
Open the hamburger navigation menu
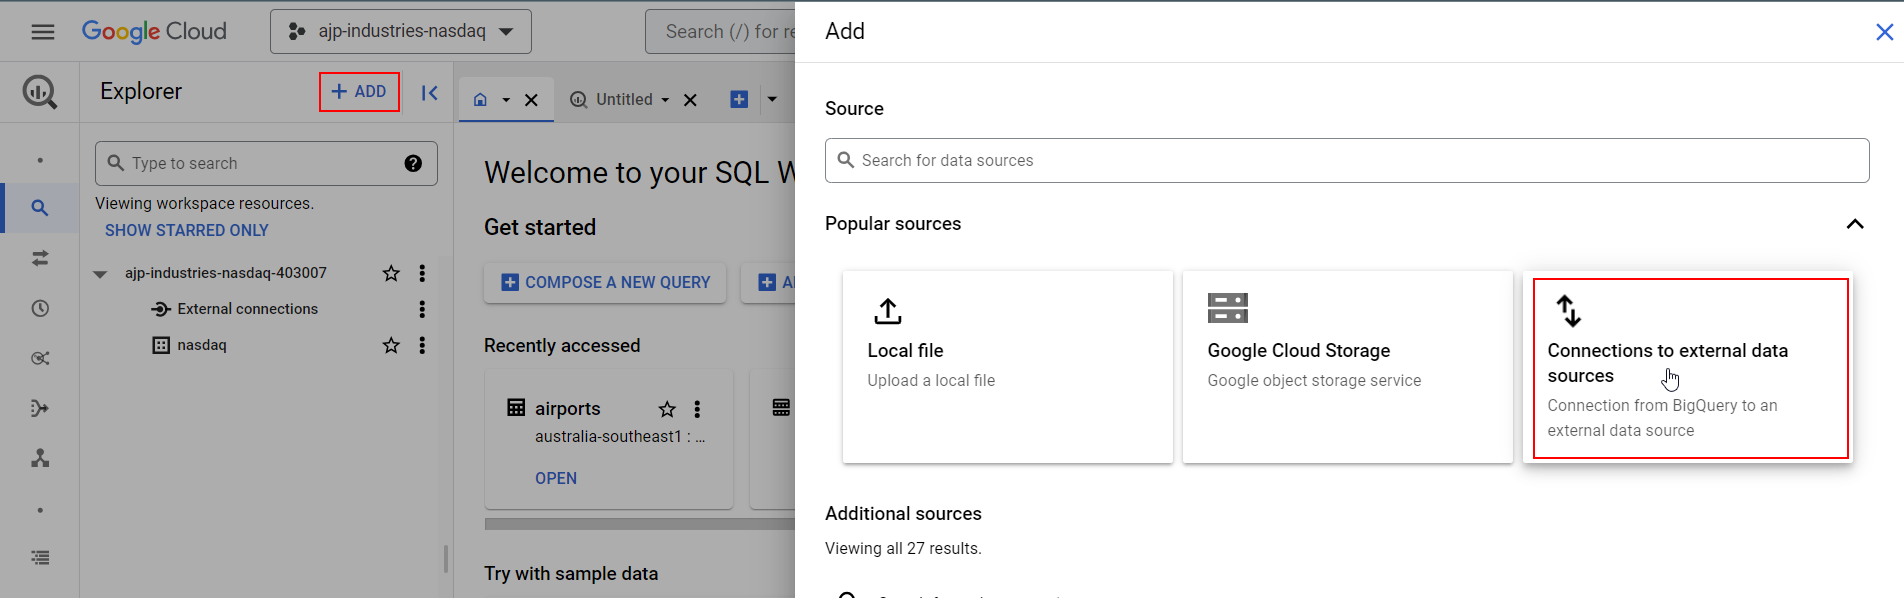coord(42,32)
